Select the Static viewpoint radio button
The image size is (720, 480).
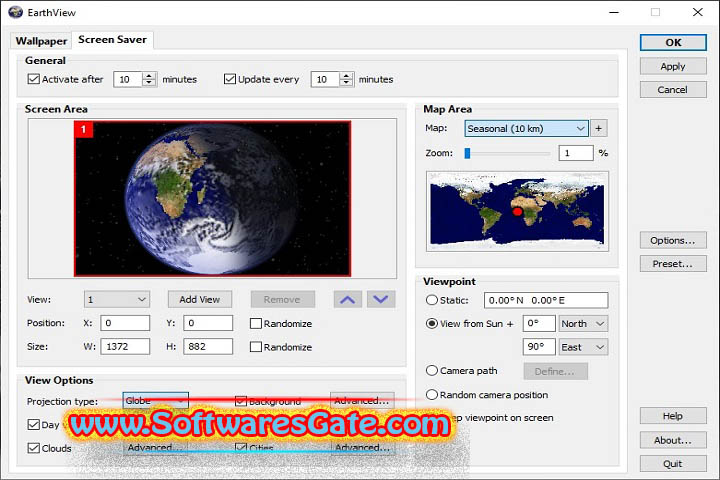pos(432,300)
